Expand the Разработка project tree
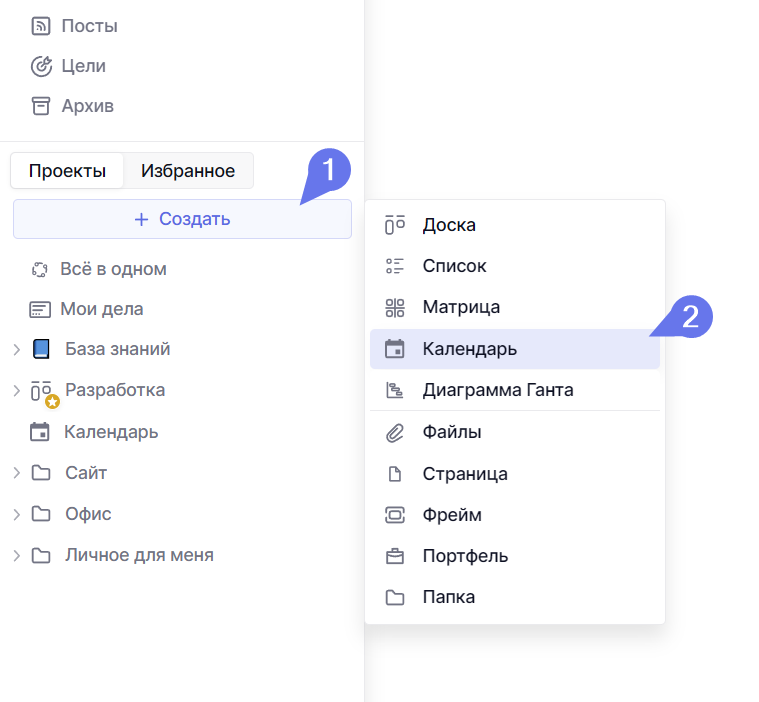 (x=16, y=391)
